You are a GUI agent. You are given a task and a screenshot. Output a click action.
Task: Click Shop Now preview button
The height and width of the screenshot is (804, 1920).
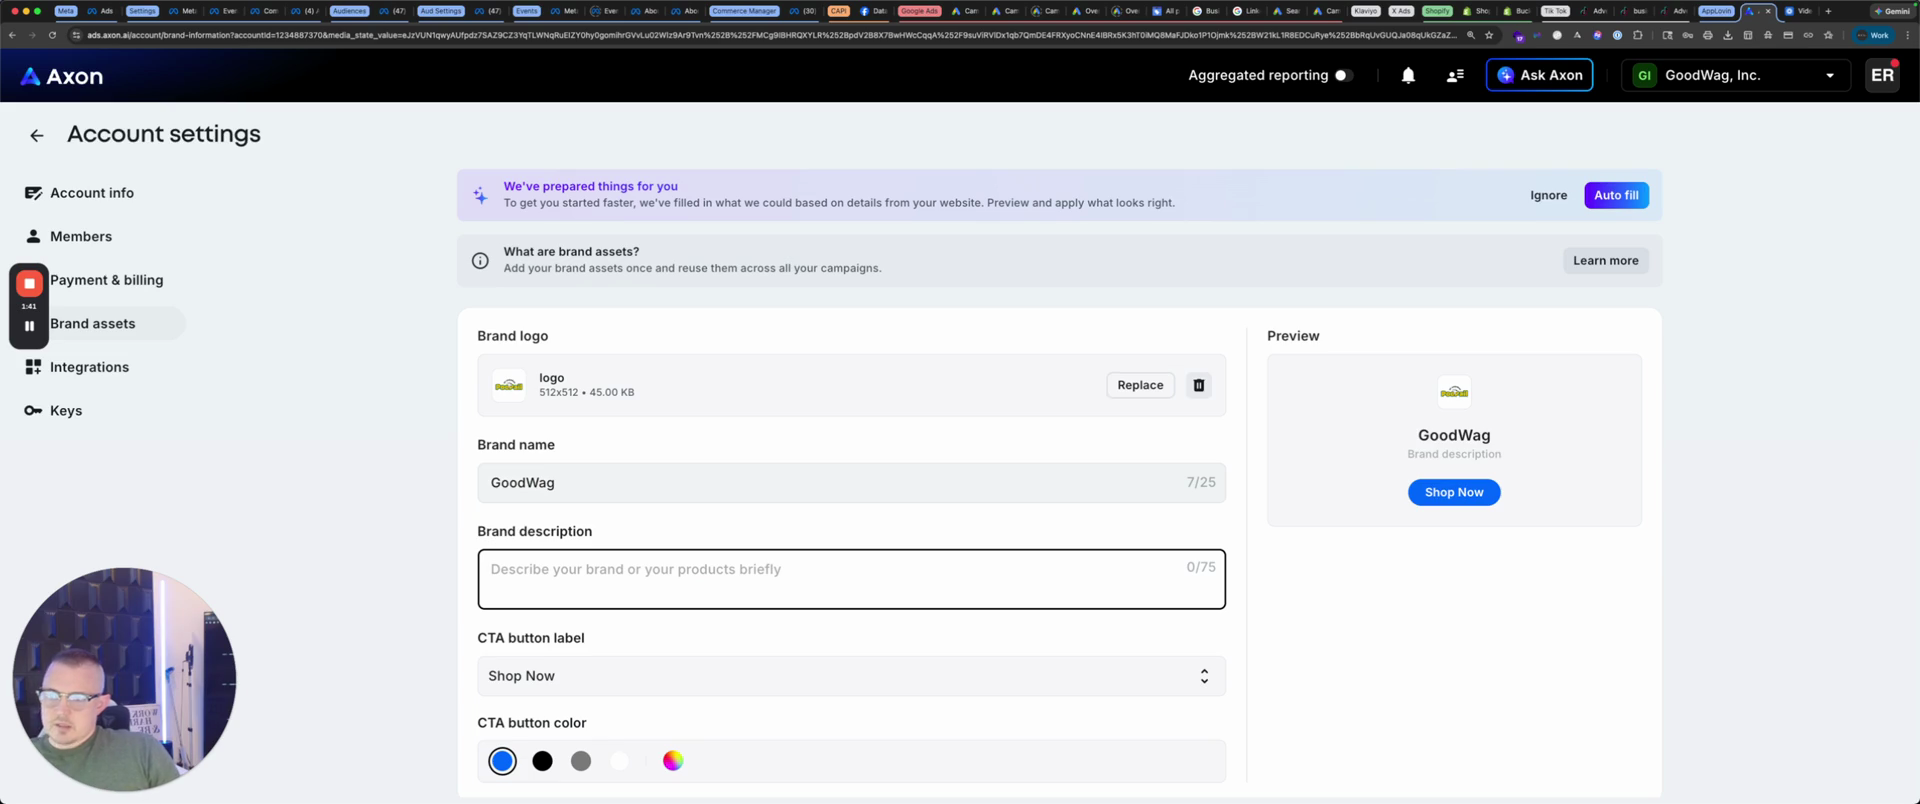(x=1454, y=492)
